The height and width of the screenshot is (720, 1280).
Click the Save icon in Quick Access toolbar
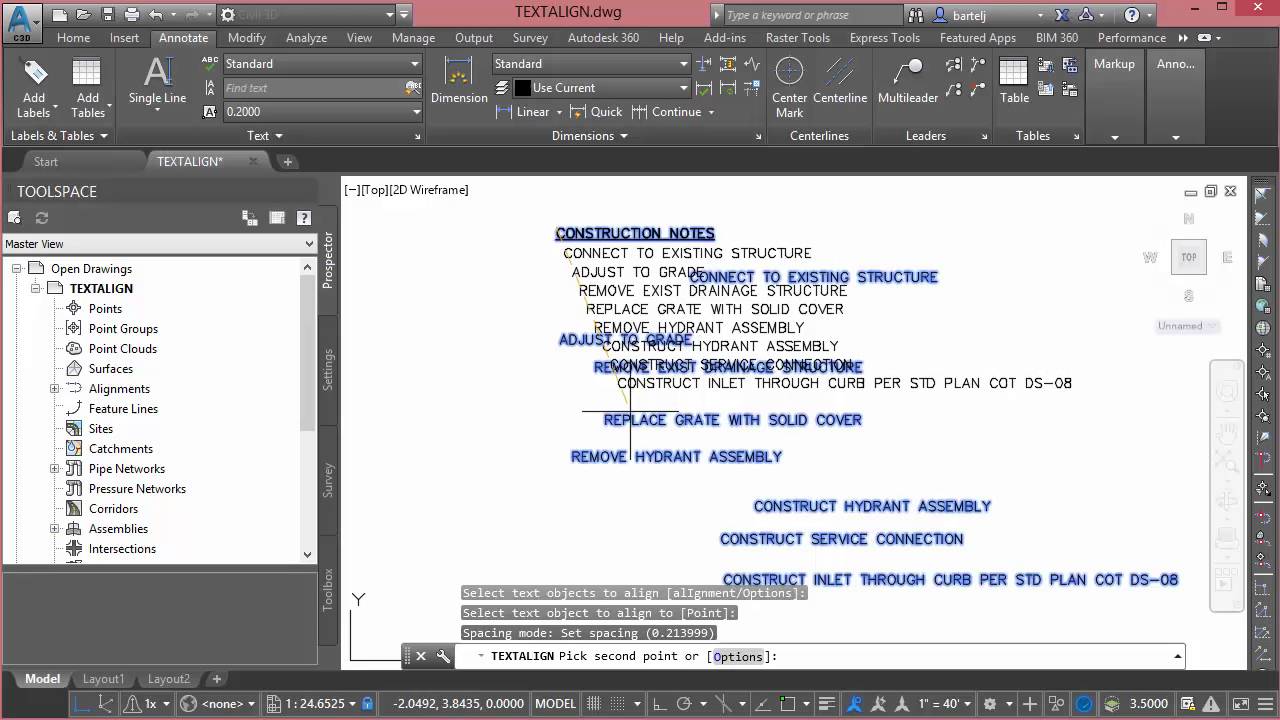[x=108, y=15]
